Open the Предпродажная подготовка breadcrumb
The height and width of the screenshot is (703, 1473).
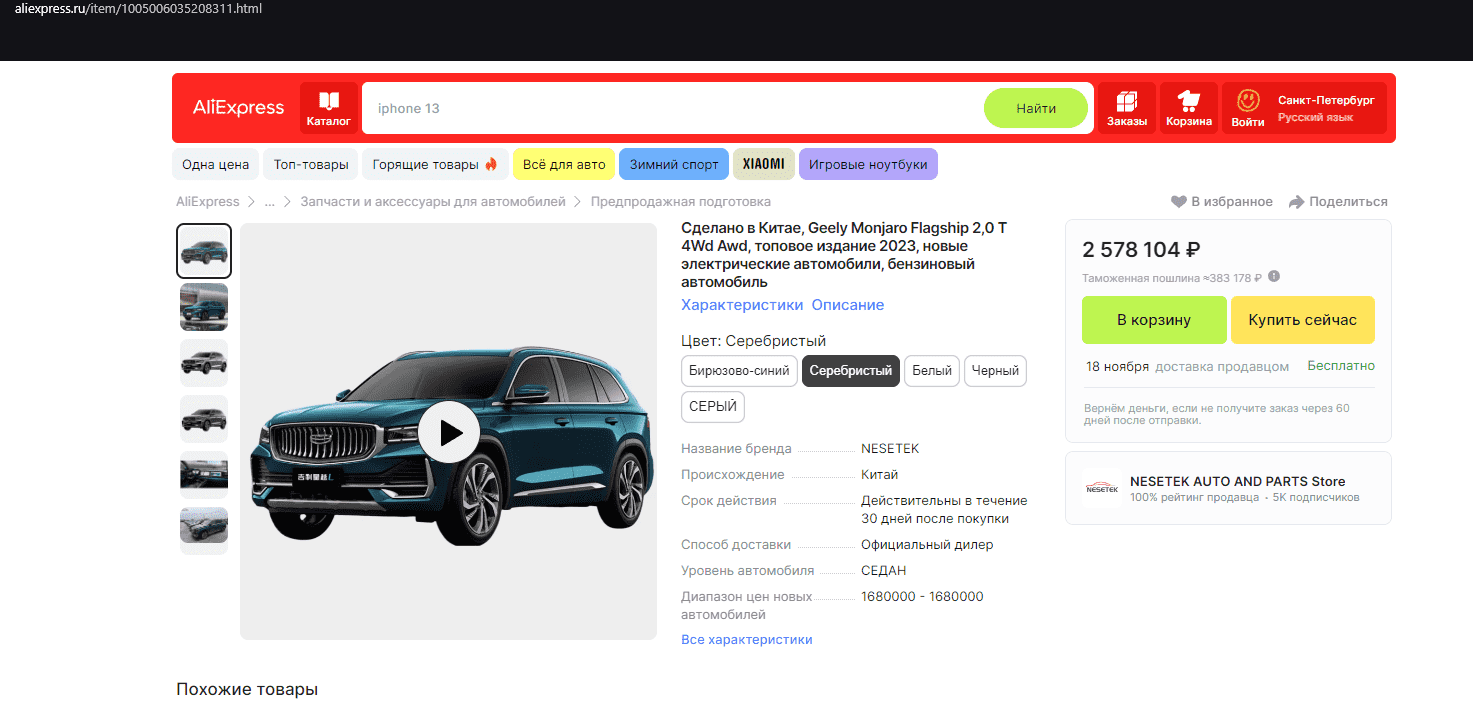(x=681, y=202)
